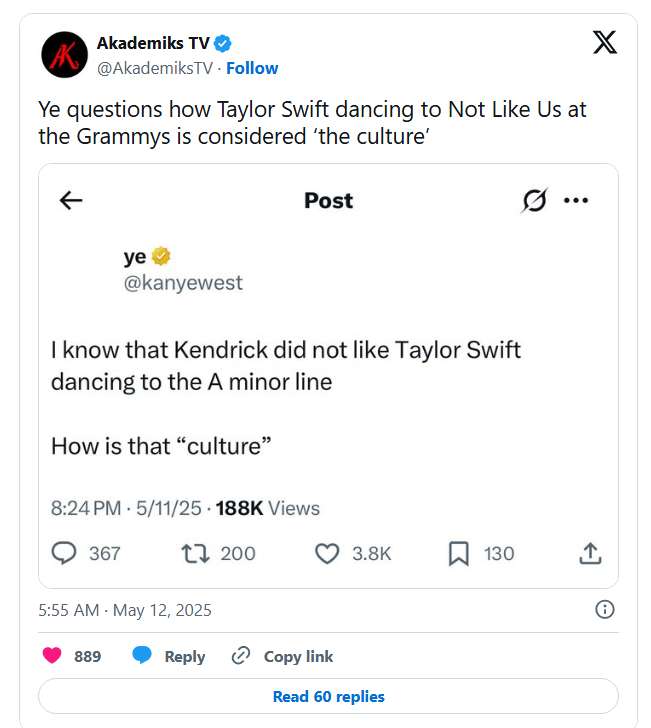The width and height of the screenshot is (651, 728).
Task: Click the Akademiks TV display name
Action: pos(153,43)
